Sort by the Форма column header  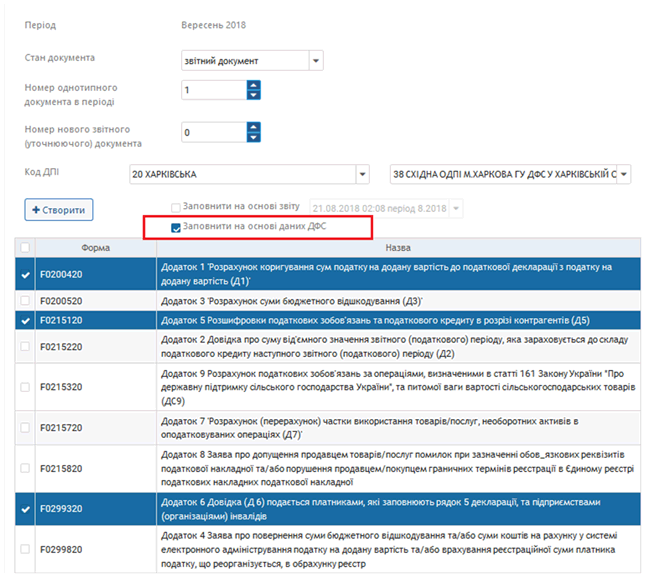tap(97, 247)
